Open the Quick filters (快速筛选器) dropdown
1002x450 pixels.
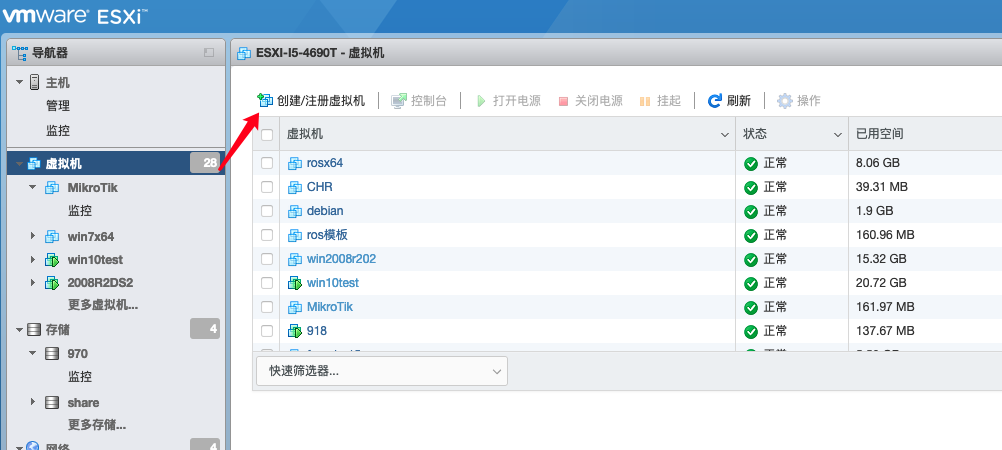382,371
